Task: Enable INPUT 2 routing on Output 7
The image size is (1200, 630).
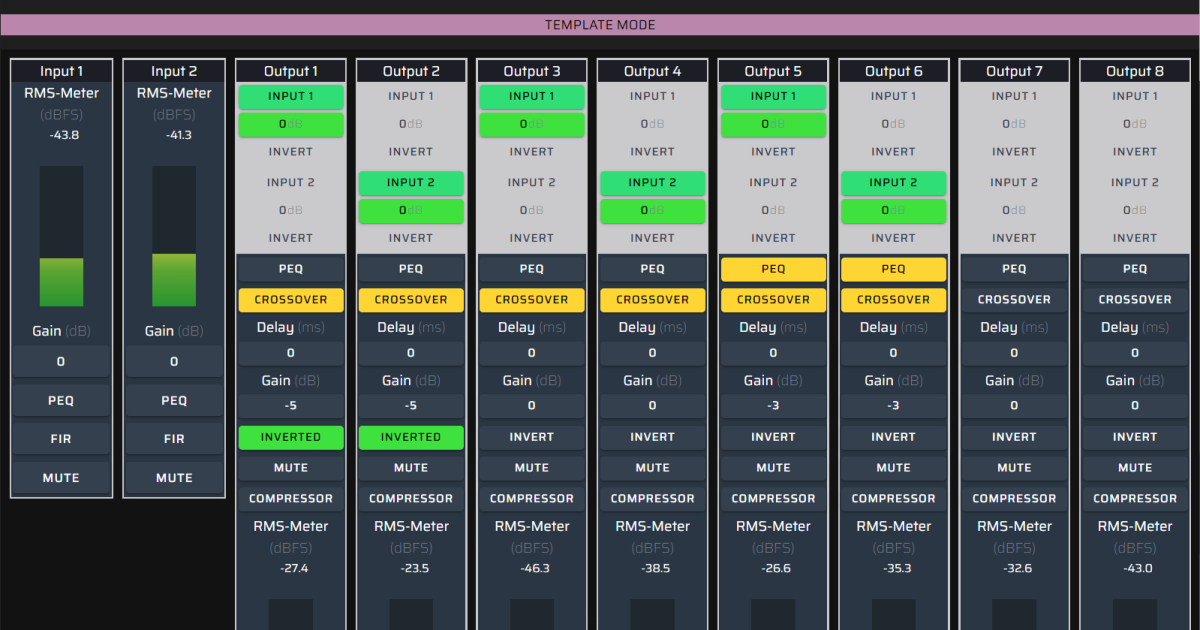Action: (x=1014, y=182)
